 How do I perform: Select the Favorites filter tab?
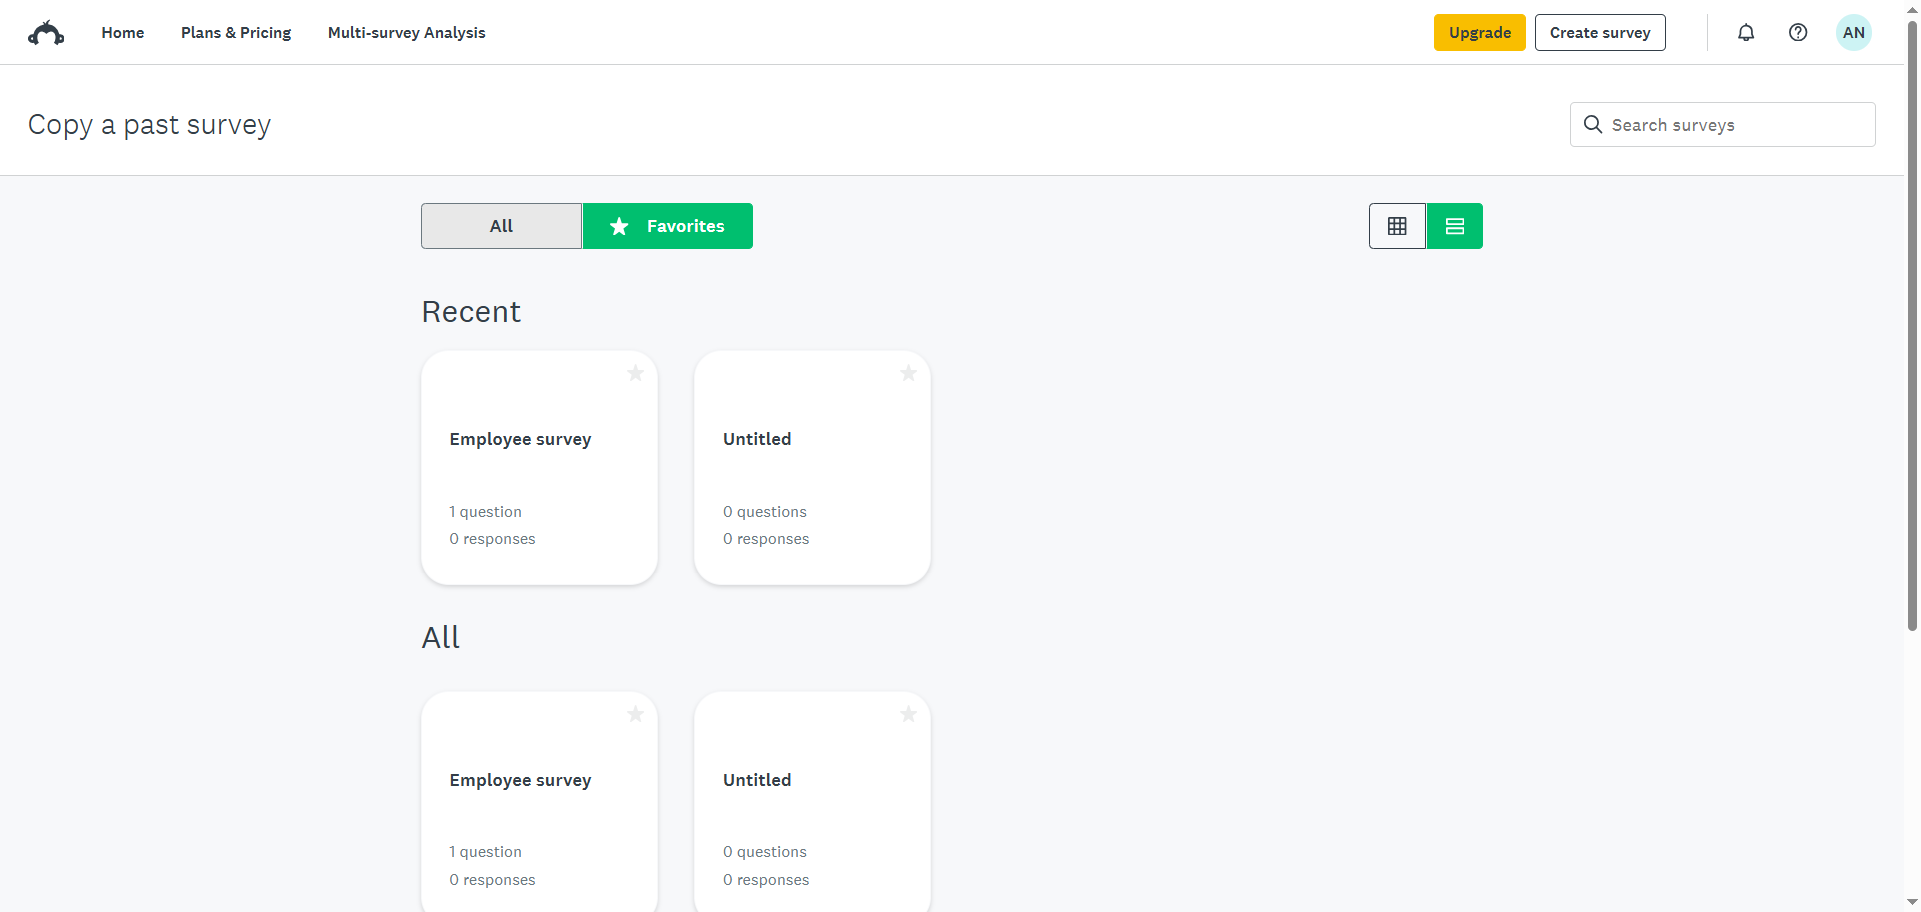pos(668,226)
